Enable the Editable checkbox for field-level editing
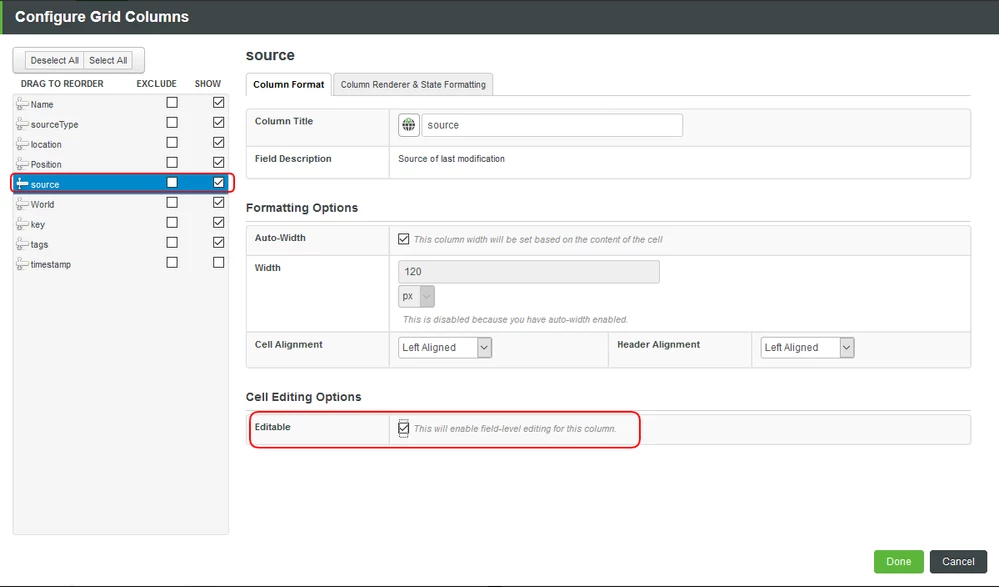The width and height of the screenshot is (999, 587). tap(403, 428)
